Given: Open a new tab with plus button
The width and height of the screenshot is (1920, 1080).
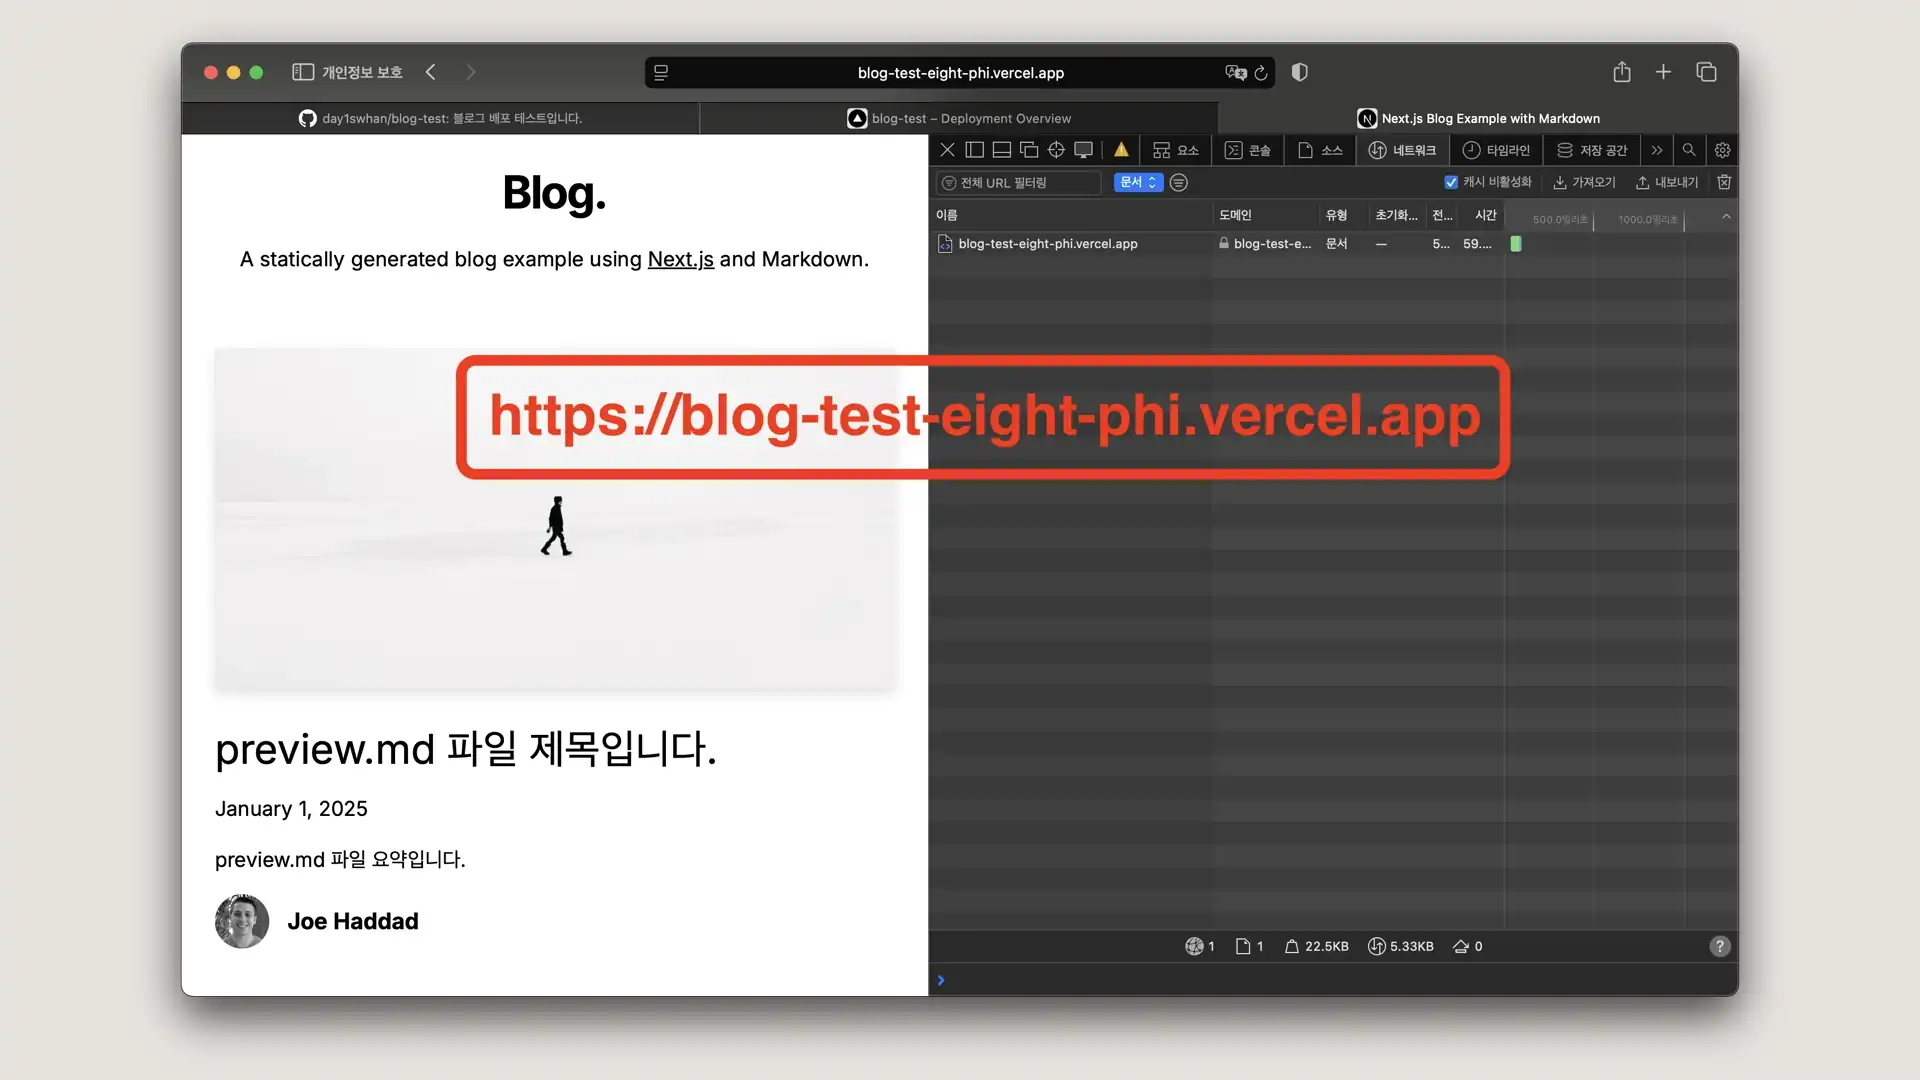Looking at the screenshot, I should (1663, 72).
